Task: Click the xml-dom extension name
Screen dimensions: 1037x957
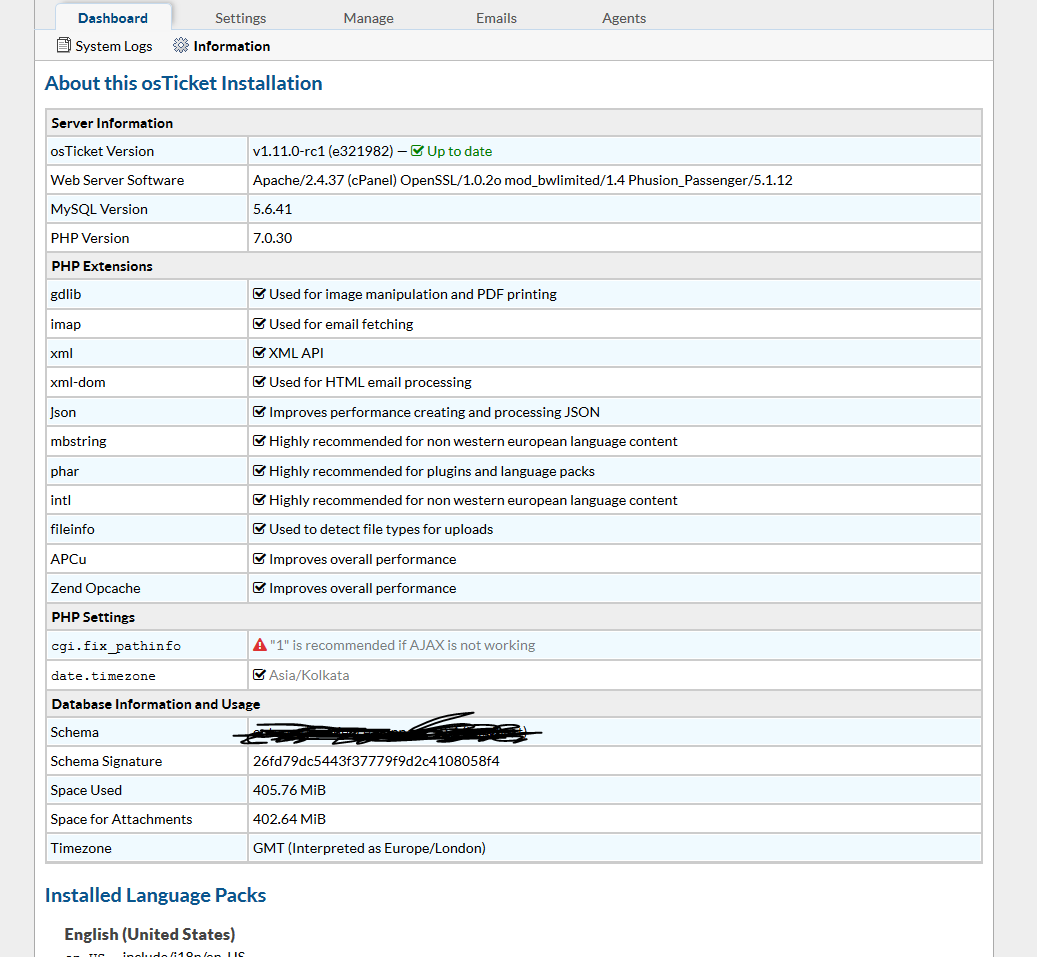Action: click(78, 382)
